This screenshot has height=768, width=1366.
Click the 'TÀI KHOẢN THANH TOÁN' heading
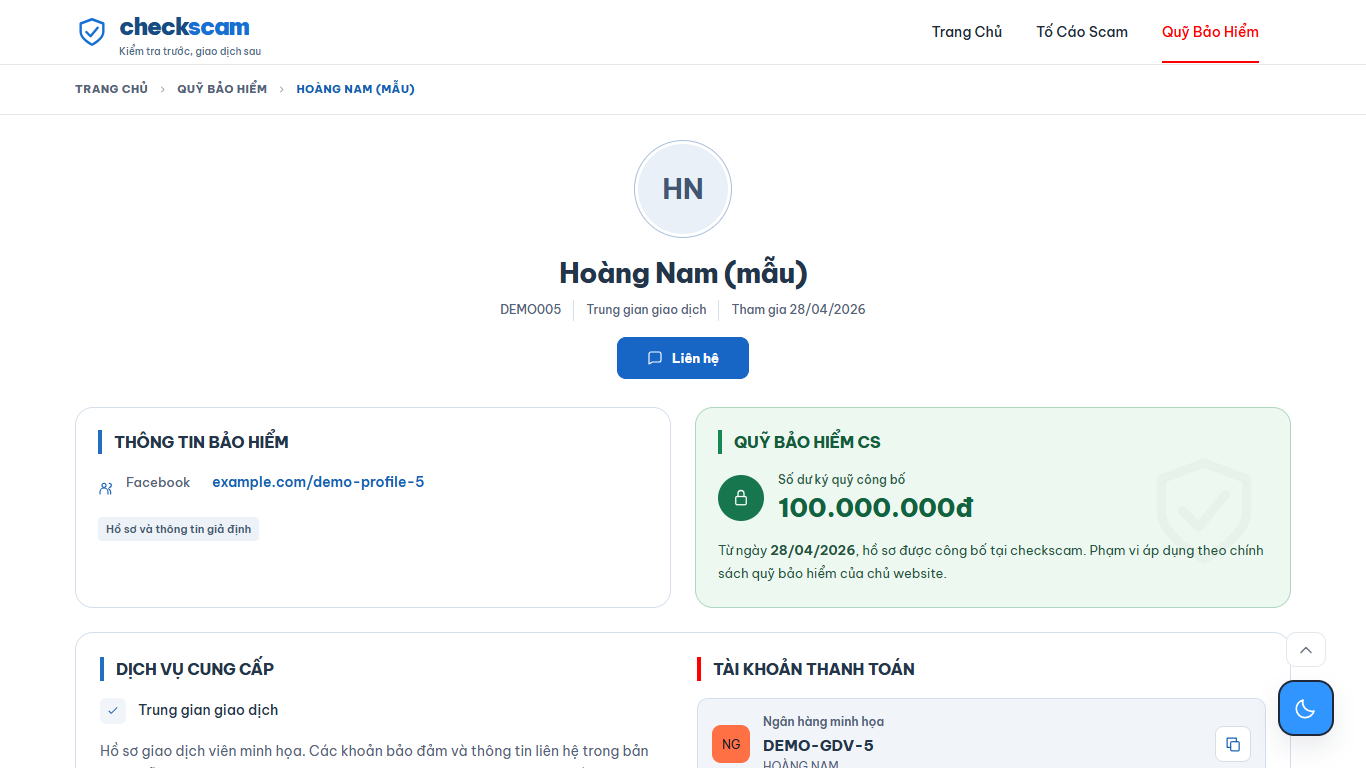(x=814, y=669)
